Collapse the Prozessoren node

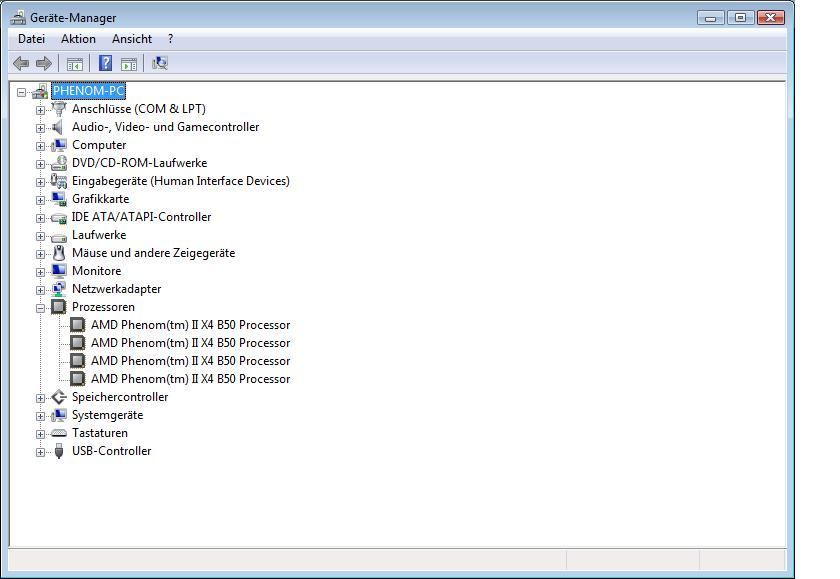(40, 309)
